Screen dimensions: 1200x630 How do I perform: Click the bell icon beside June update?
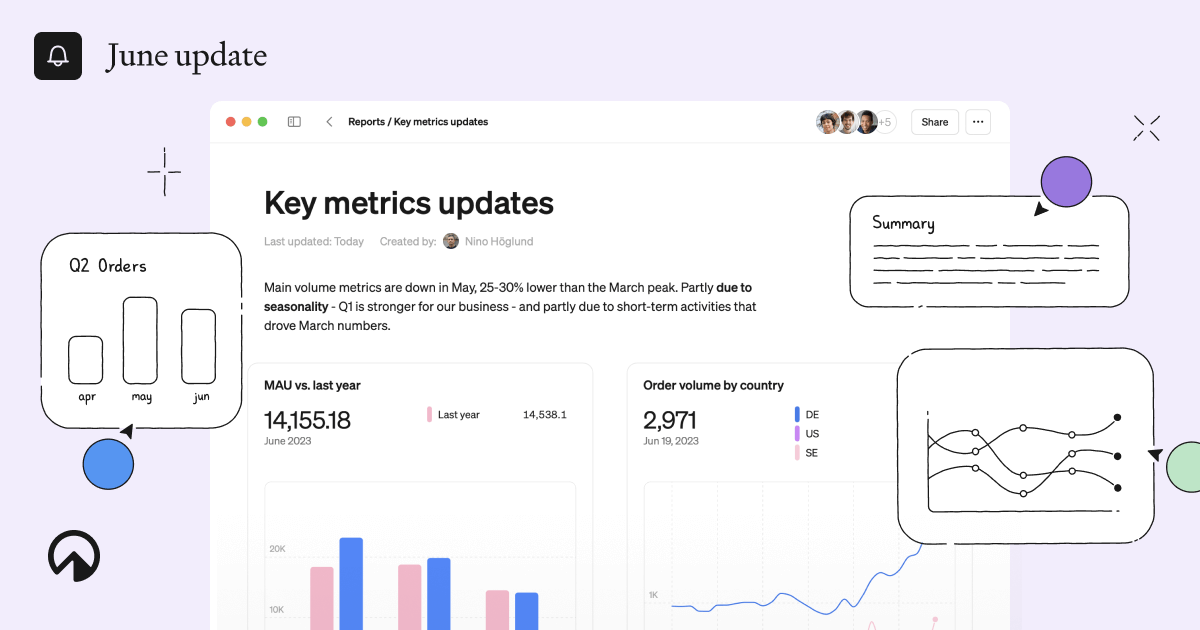pyautogui.click(x=58, y=56)
